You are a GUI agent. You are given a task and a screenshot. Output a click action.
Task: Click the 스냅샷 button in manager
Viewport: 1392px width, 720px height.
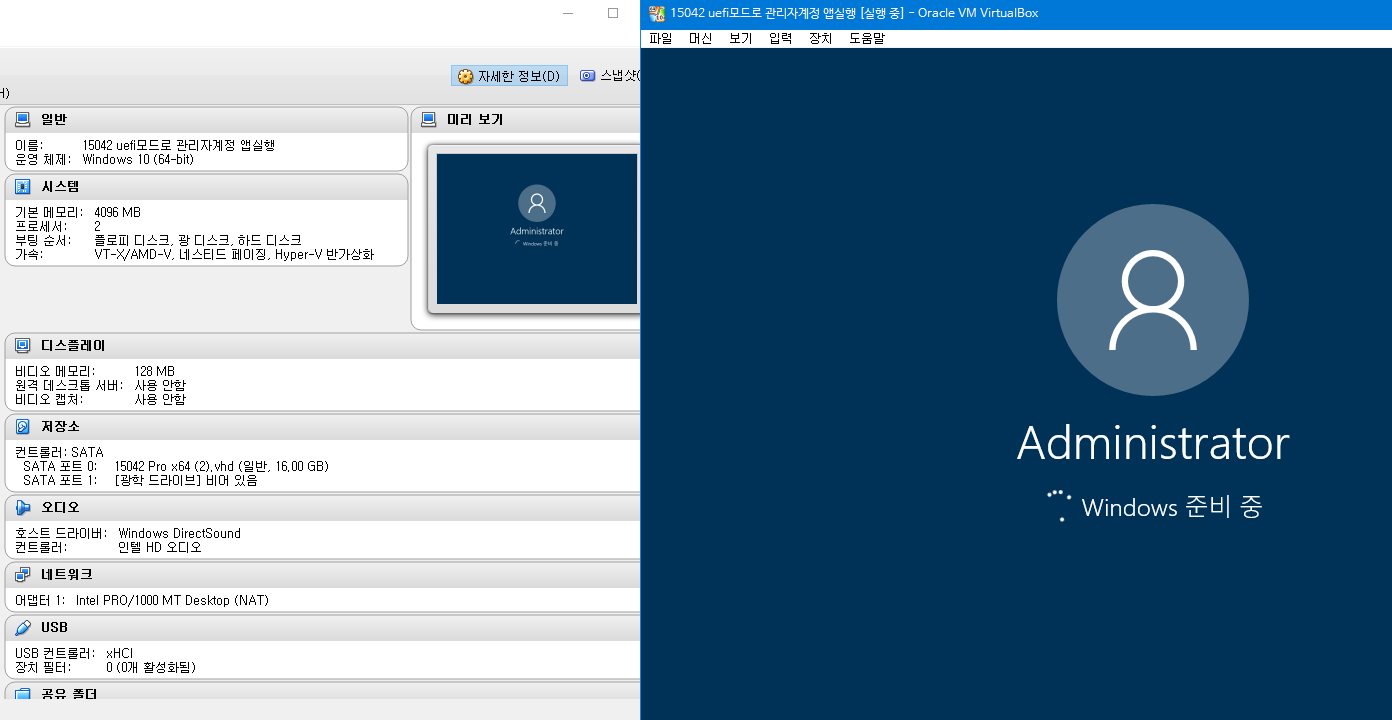608,76
